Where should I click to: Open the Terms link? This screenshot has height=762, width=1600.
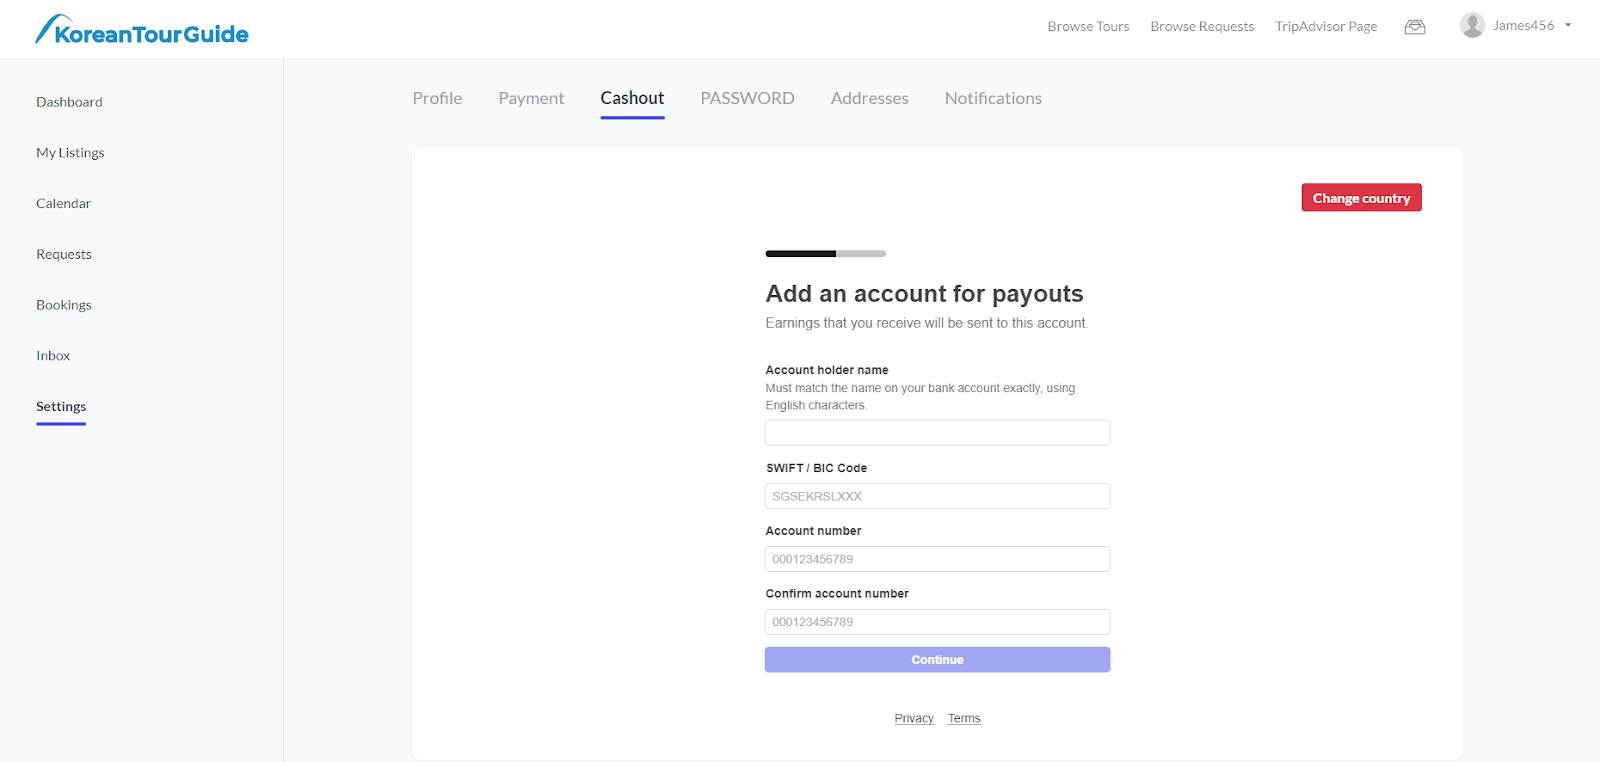click(964, 718)
